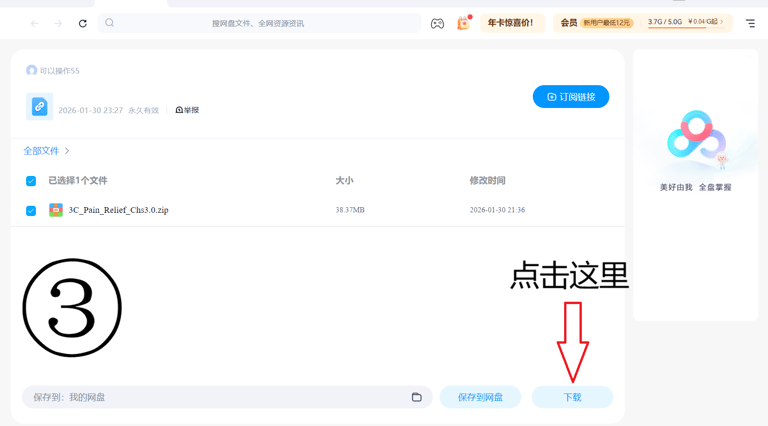
Task: Focus the 搜网盘文件 search field
Action: tap(259, 23)
